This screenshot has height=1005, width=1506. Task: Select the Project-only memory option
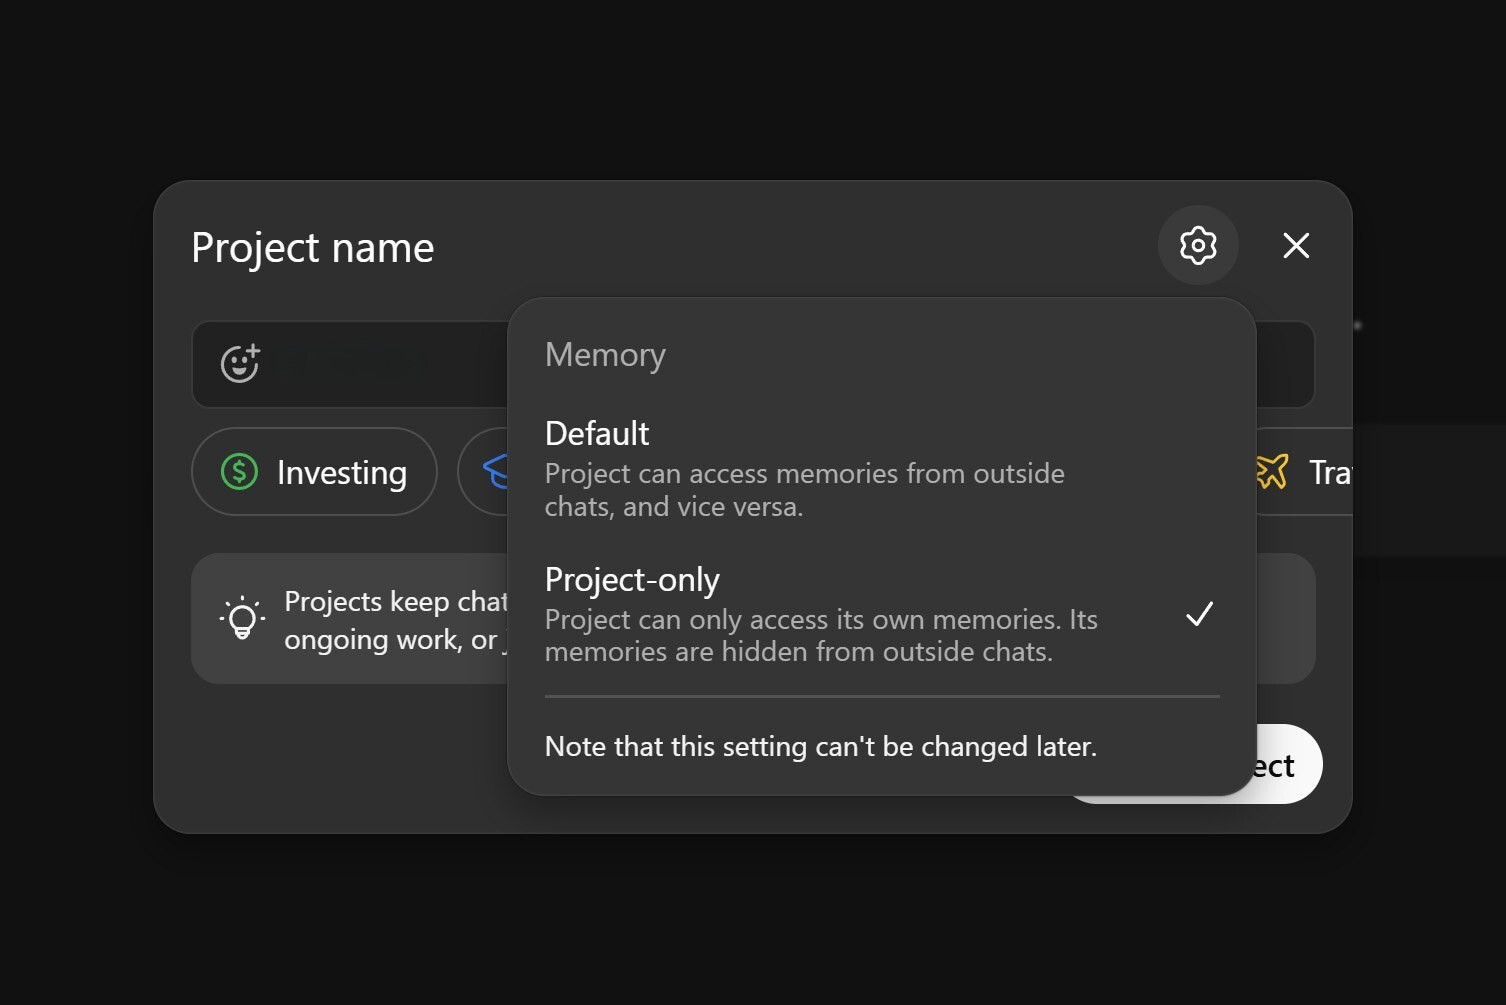[x=632, y=580]
